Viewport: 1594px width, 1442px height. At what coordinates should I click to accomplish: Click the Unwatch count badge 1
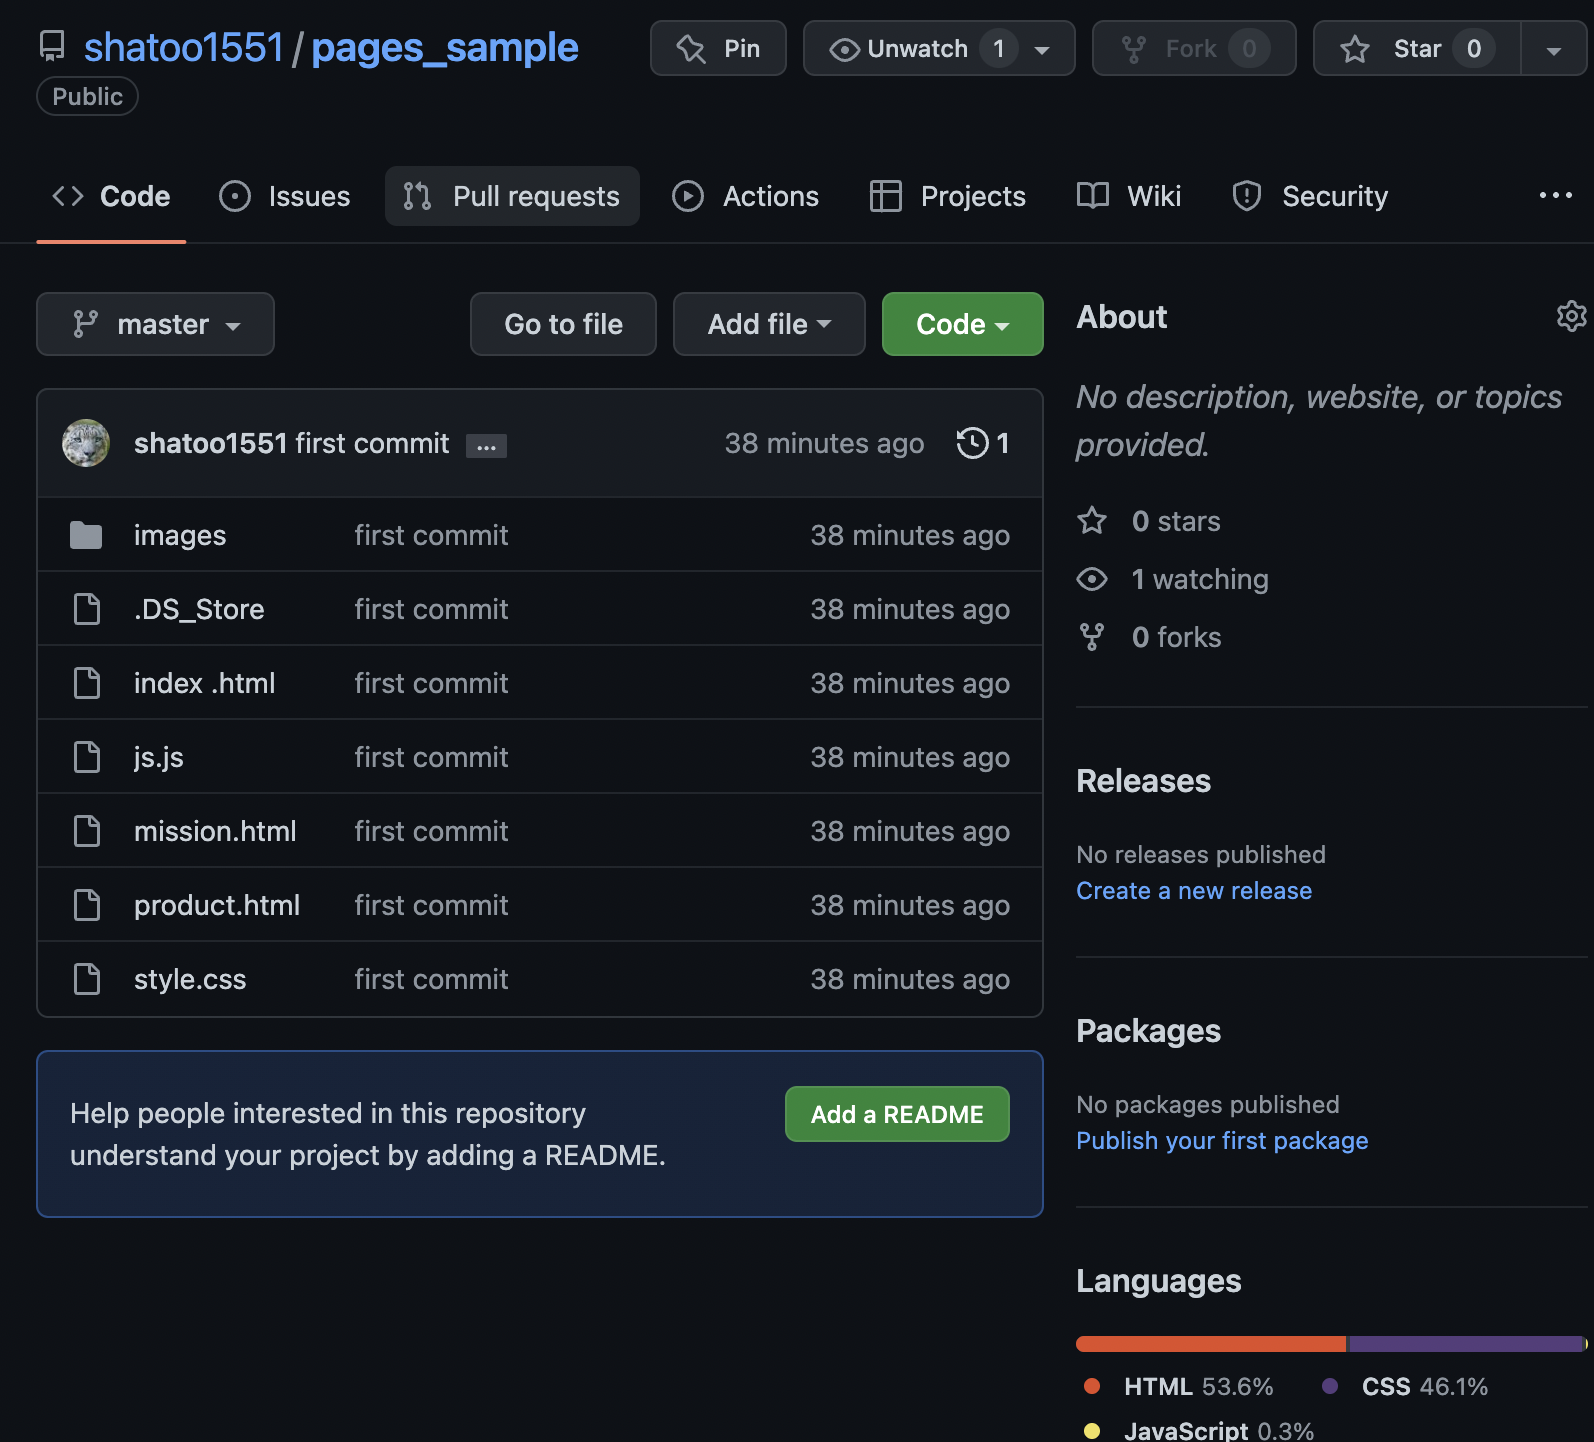[x=998, y=48]
